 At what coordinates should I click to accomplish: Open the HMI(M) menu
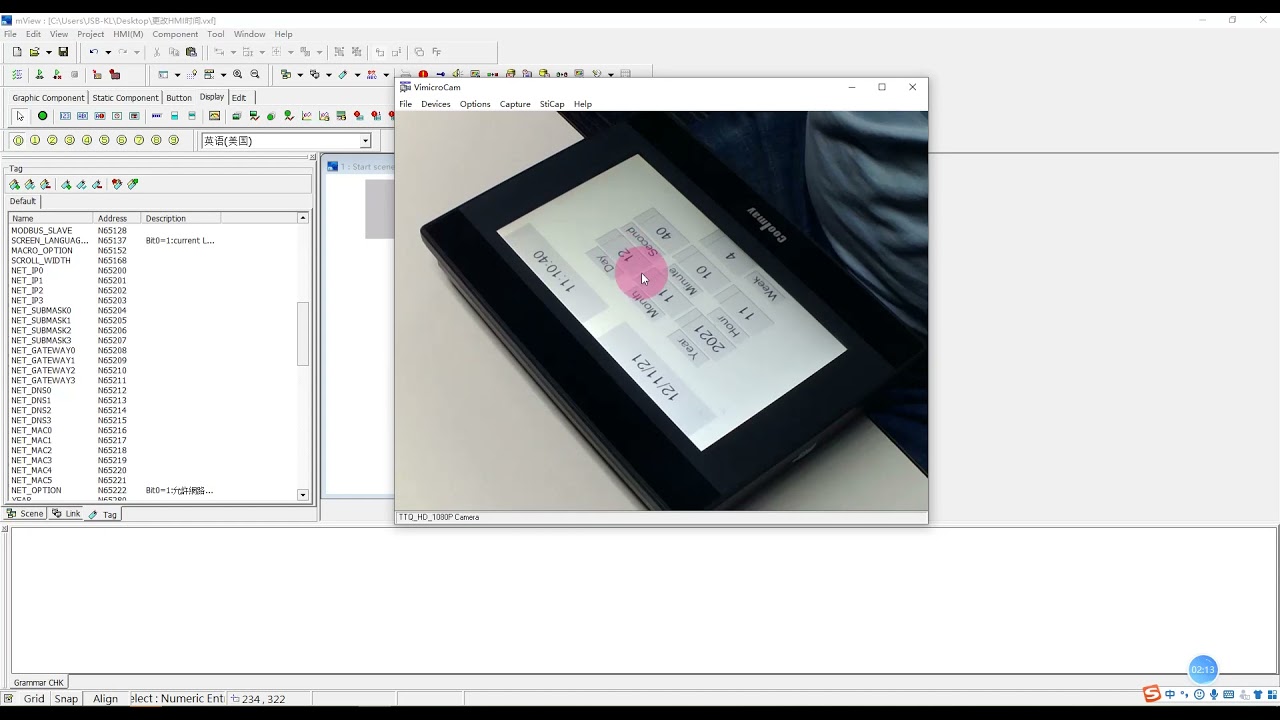click(128, 34)
